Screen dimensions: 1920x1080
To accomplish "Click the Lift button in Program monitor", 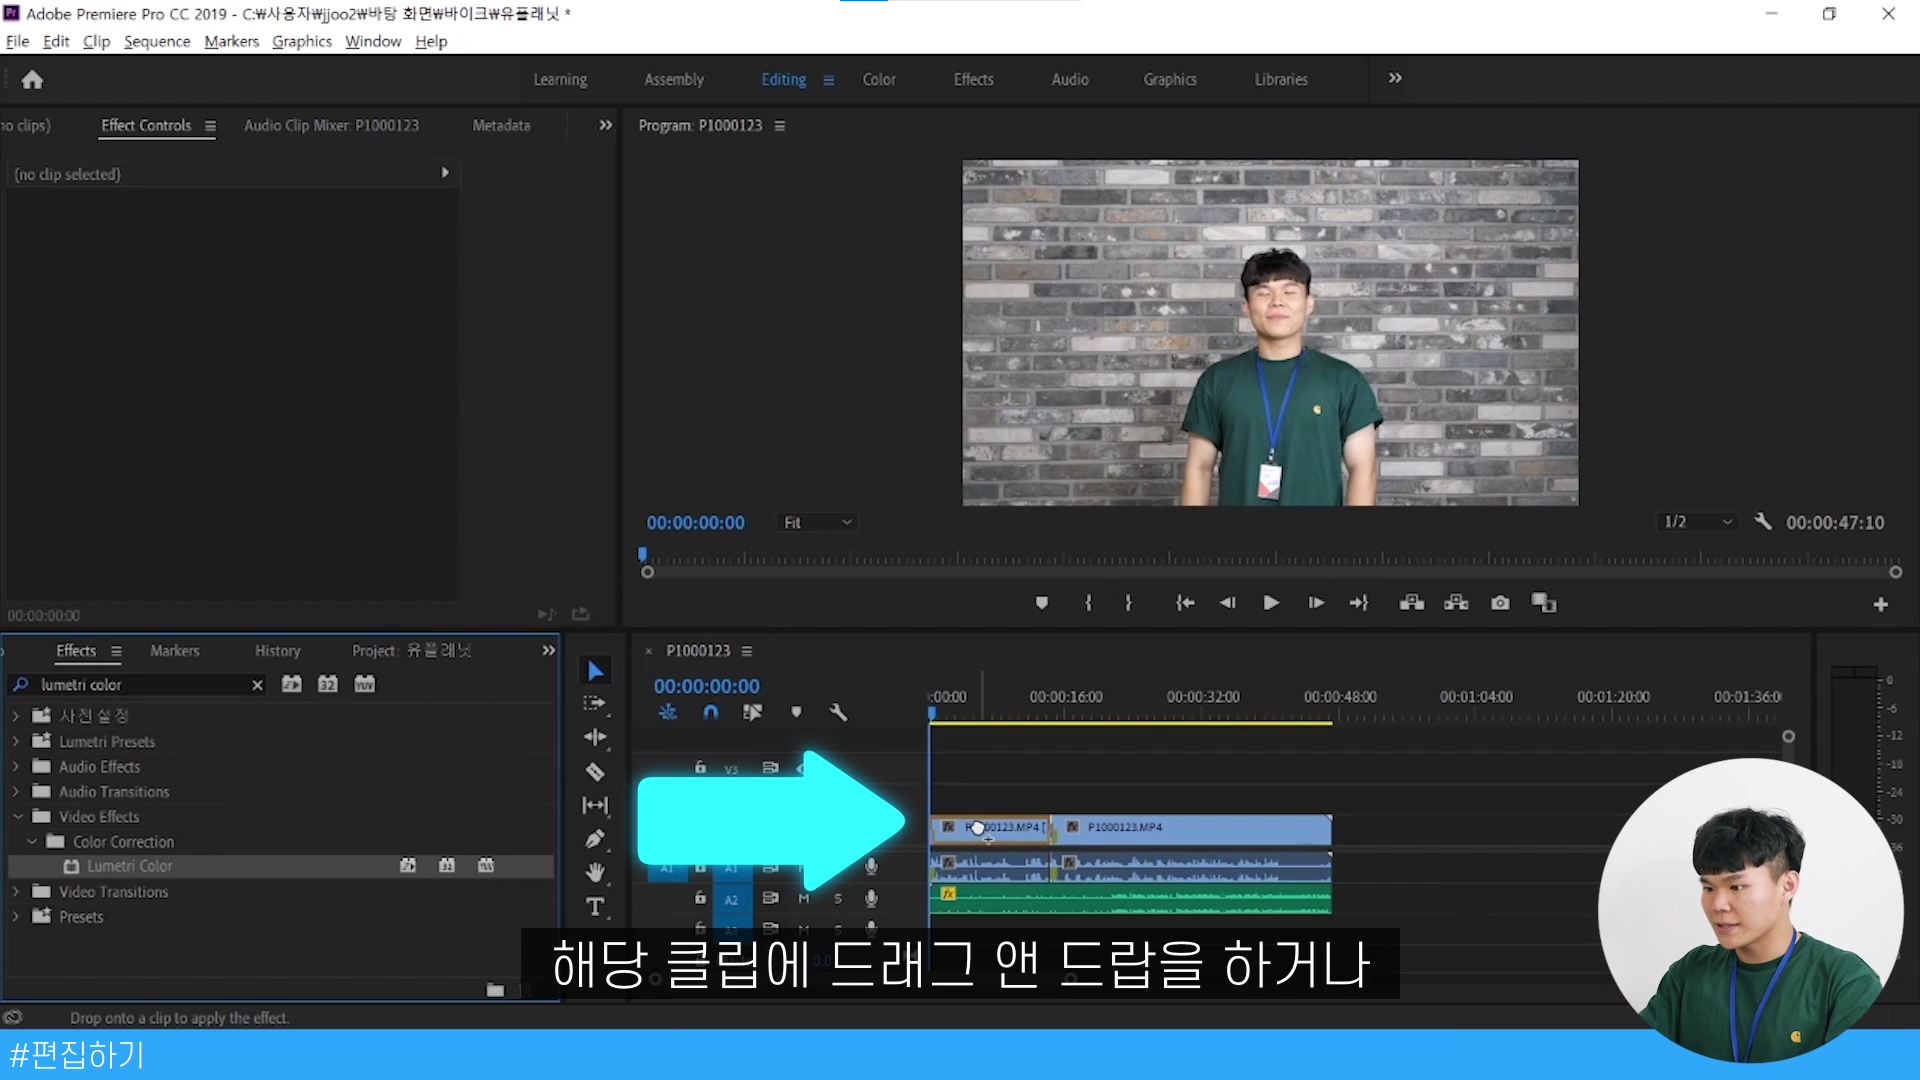I will [x=1412, y=603].
